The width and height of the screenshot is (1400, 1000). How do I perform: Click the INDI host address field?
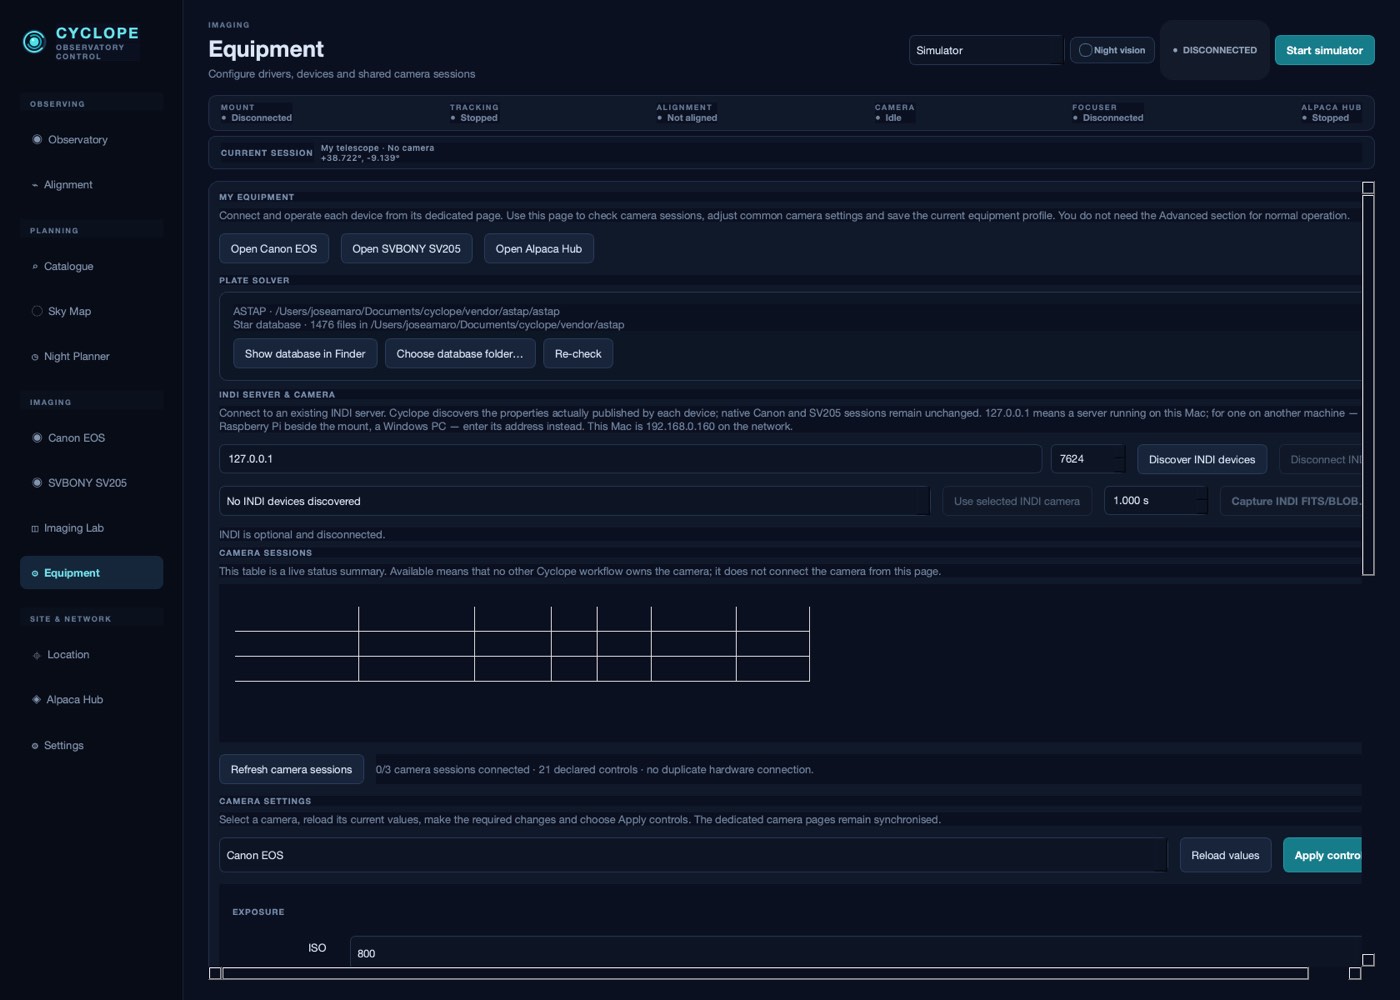pyautogui.click(x=630, y=459)
